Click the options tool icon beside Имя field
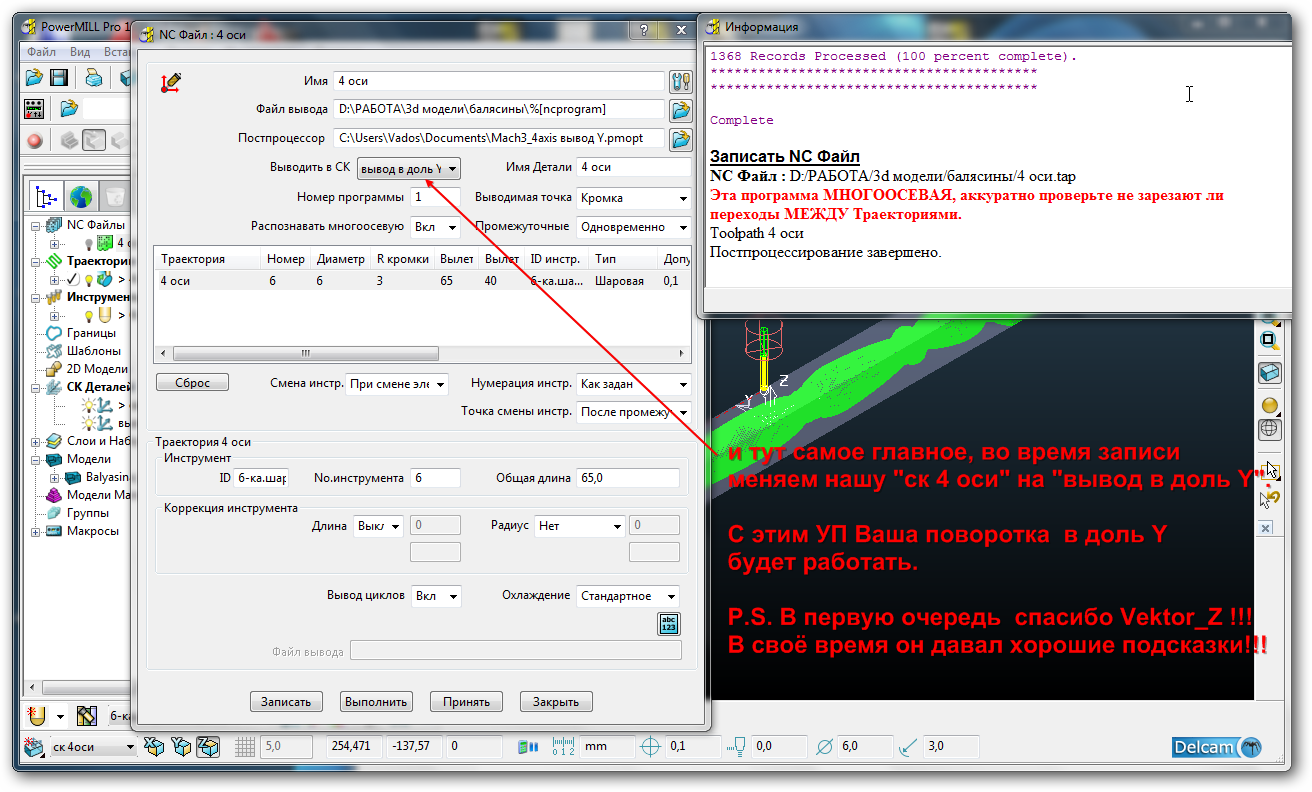This screenshot has height=792, width=1312. pos(681,81)
